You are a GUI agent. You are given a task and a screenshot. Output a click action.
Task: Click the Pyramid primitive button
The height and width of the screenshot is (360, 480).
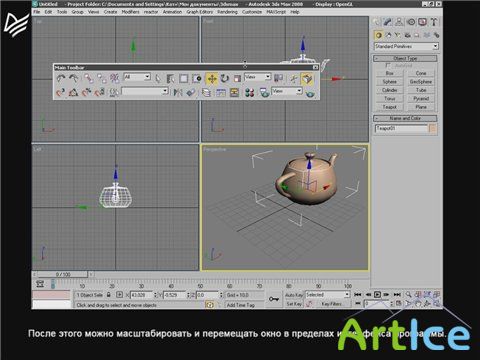click(421, 99)
